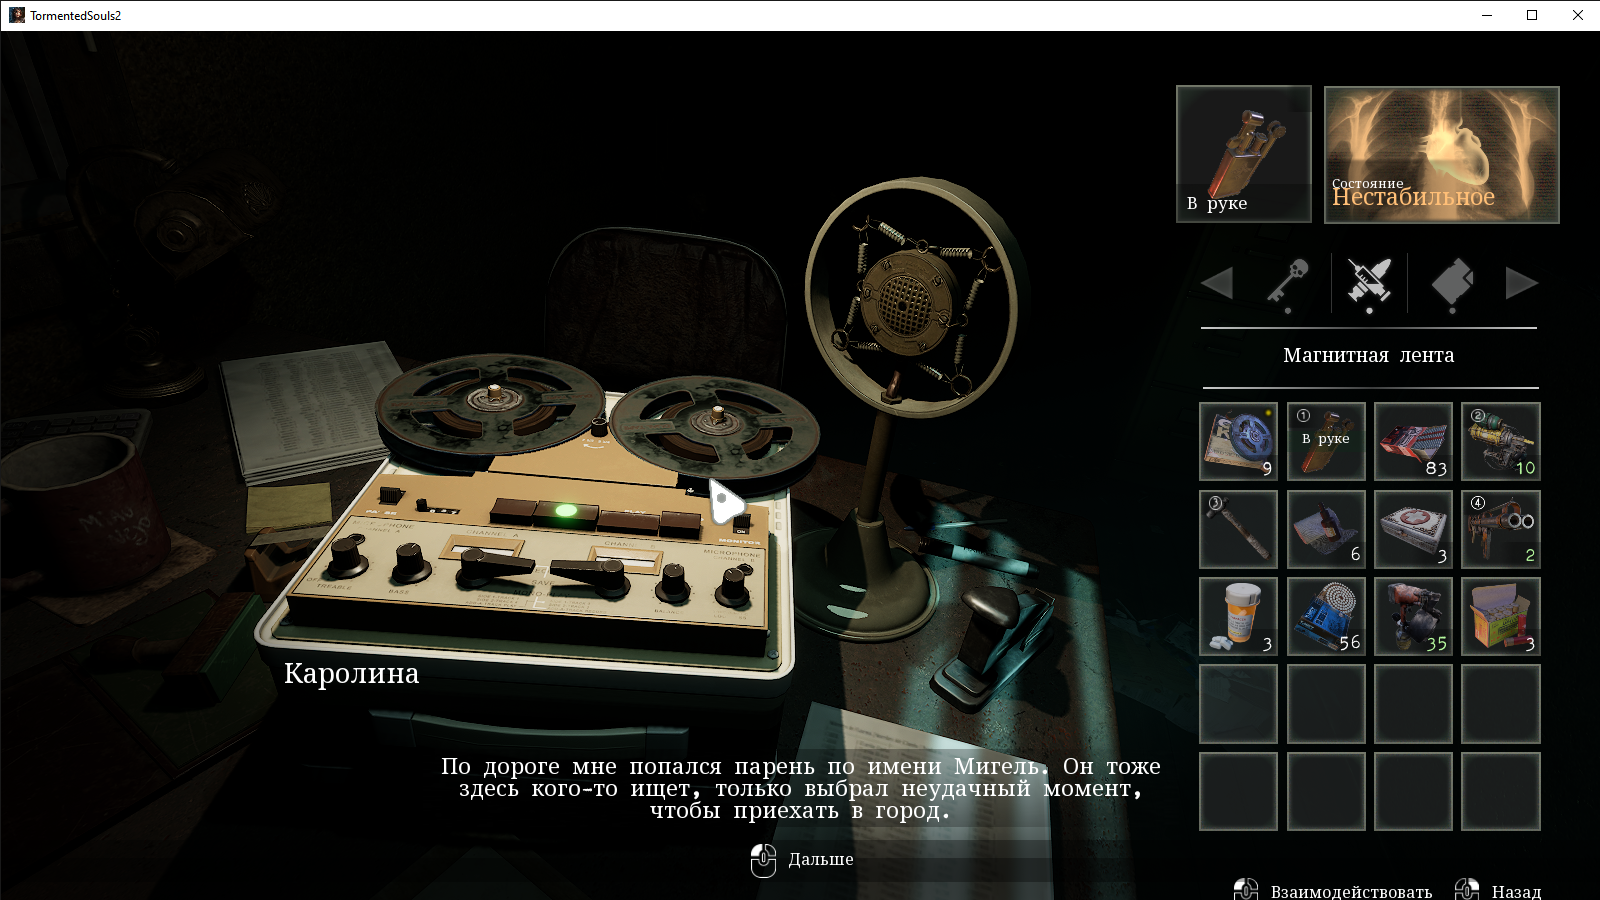Viewport: 1600px width, 900px height.
Task: Select the shotgun shells box
Action: (1501, 617)
